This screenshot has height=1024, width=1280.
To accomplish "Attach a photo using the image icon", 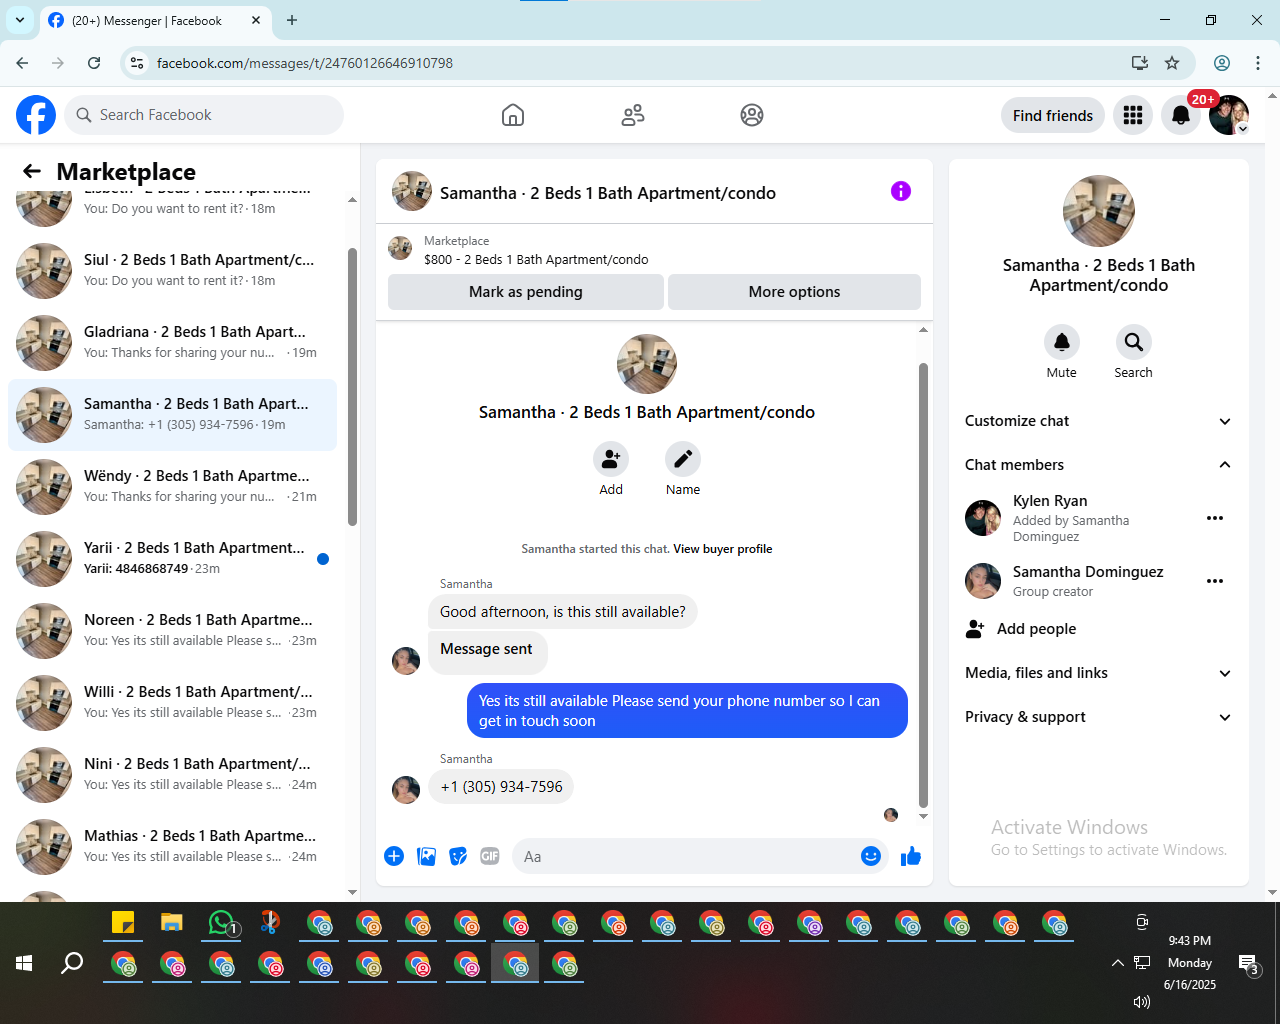I will [426, 856].
